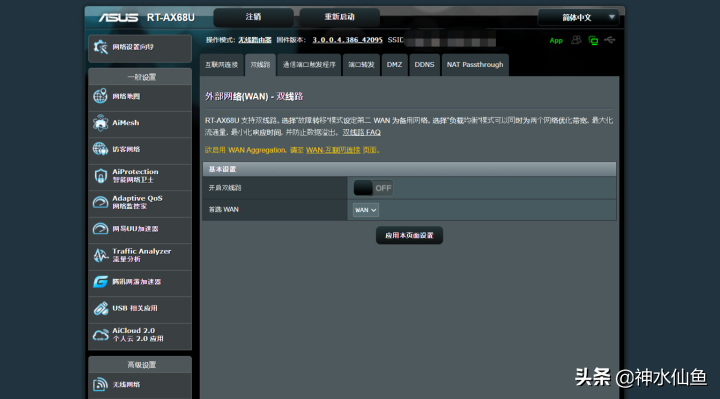Image resolution: width=720 pixels, height=399 pixels.
Task: Click the firmware version 3.0.0.4.386_42095 link
Action: (x=348, y=40)
